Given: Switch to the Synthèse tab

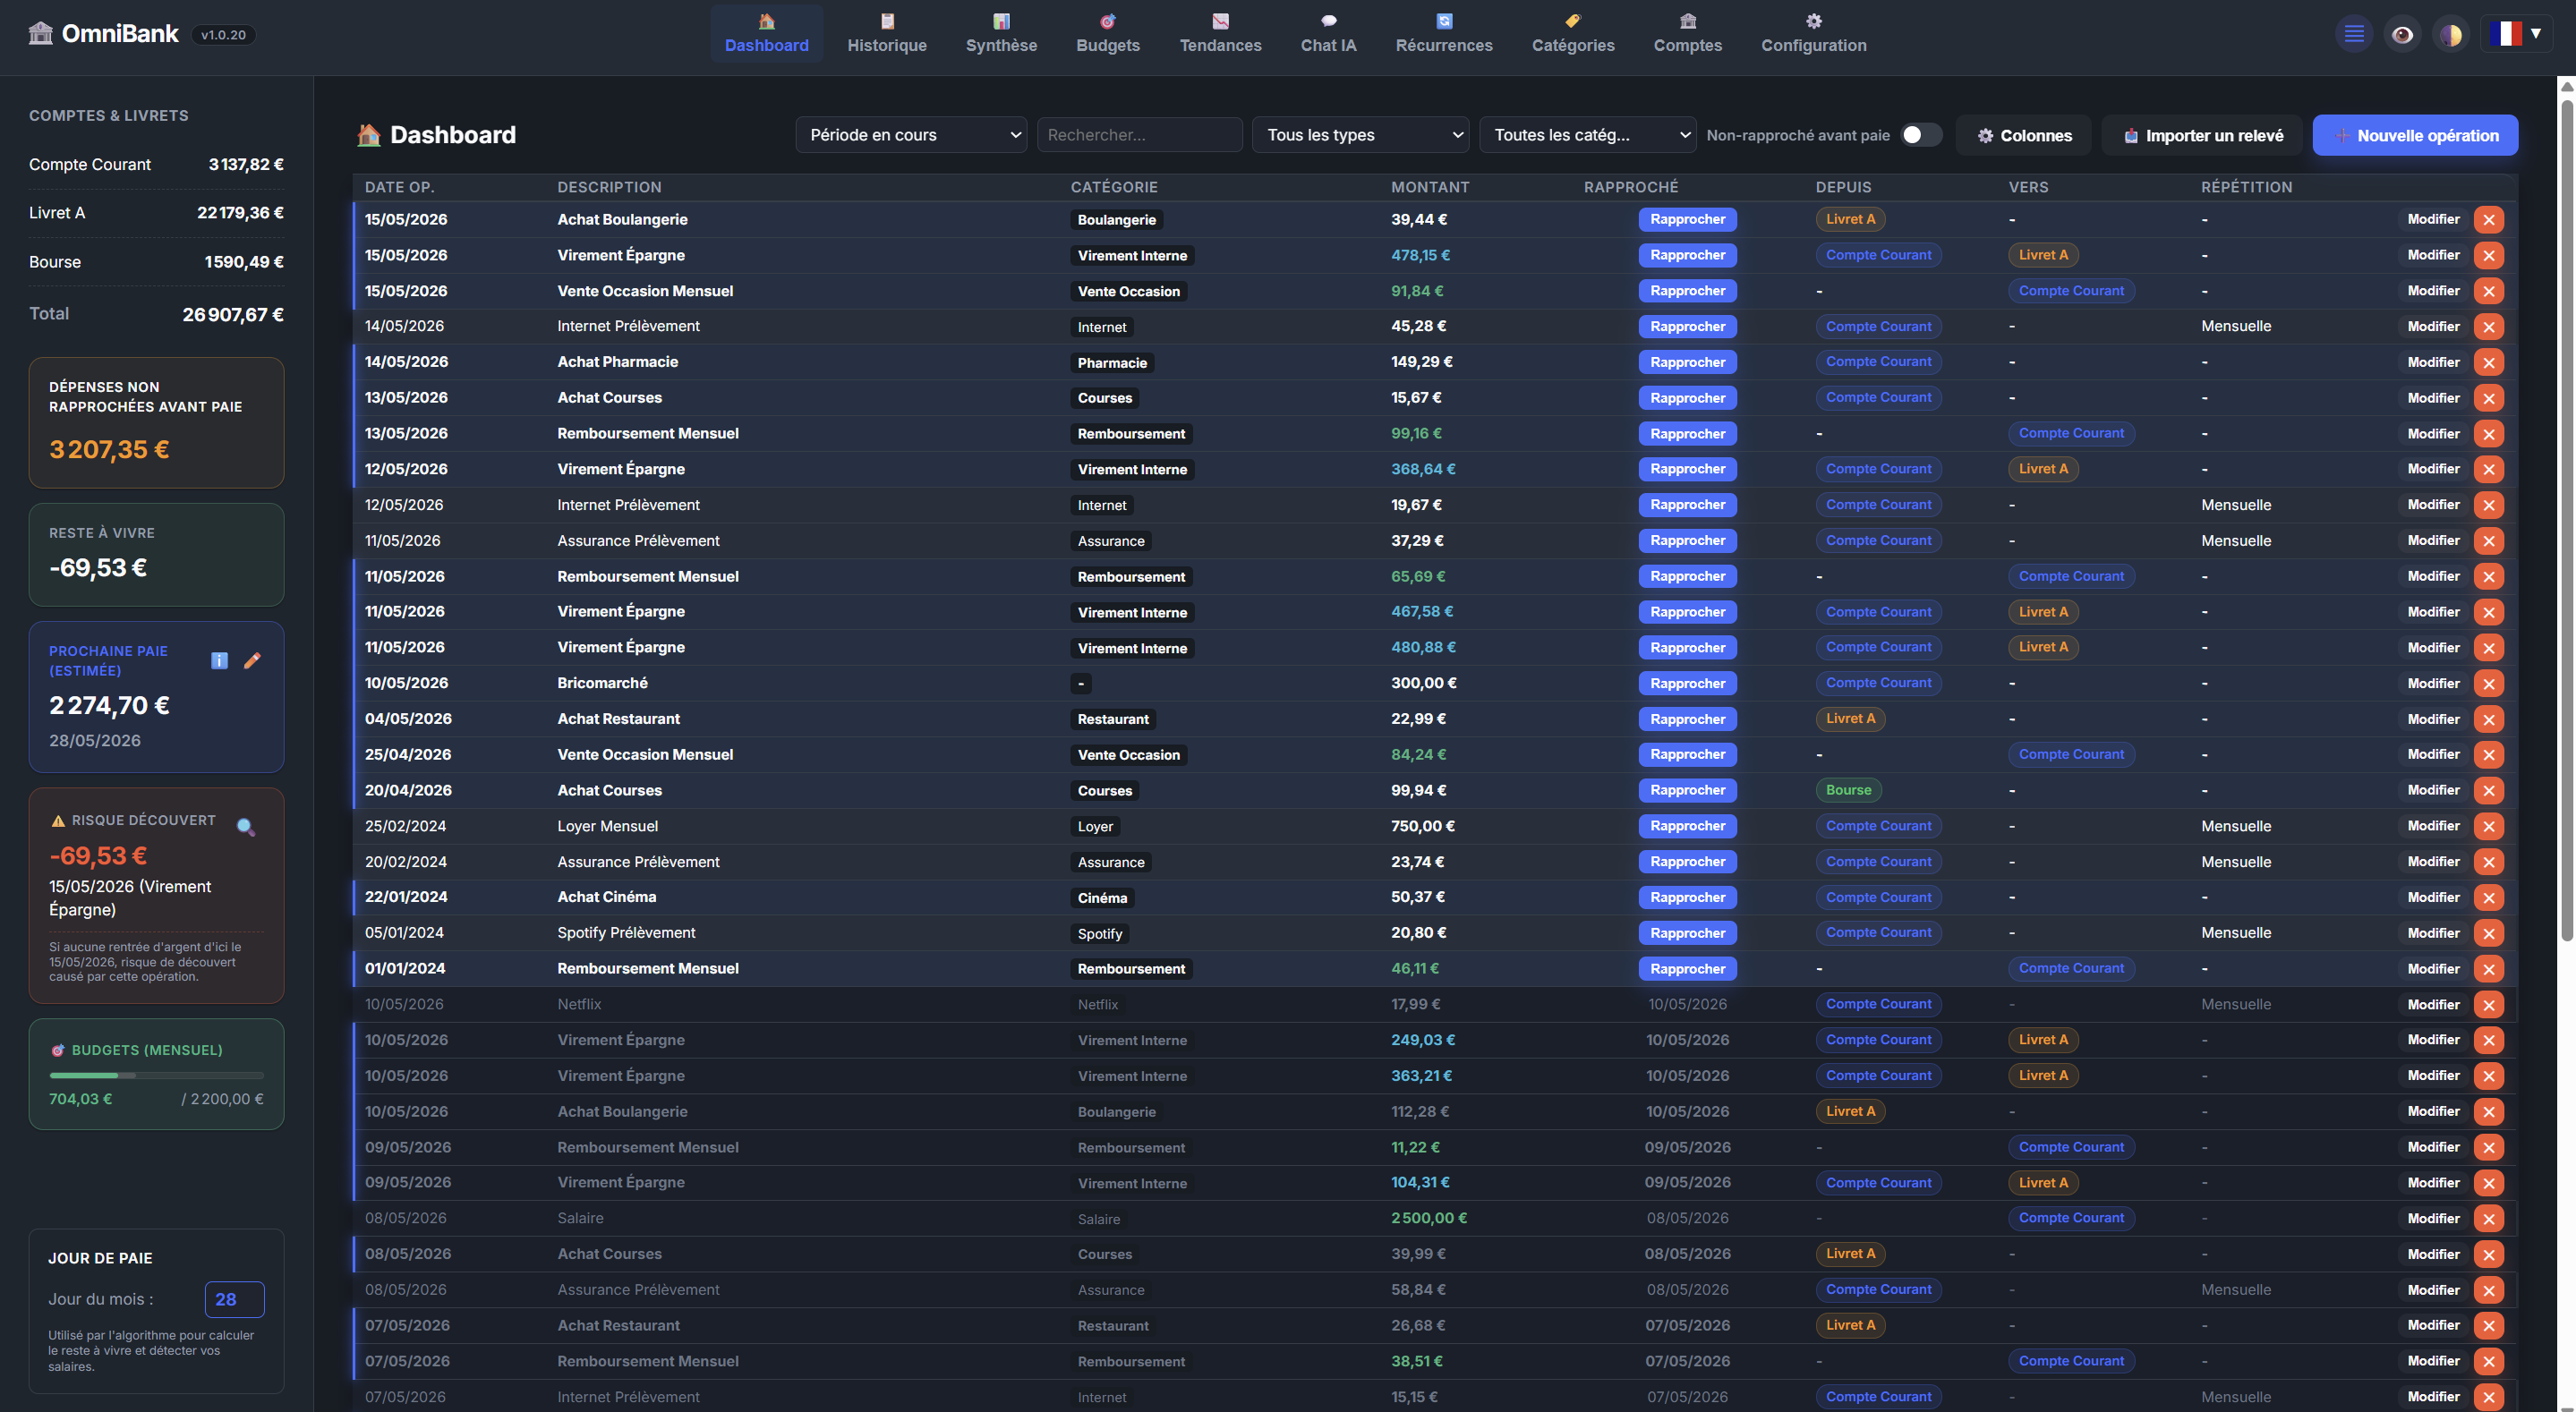Looking at the screenshot, I should 1001,34.
